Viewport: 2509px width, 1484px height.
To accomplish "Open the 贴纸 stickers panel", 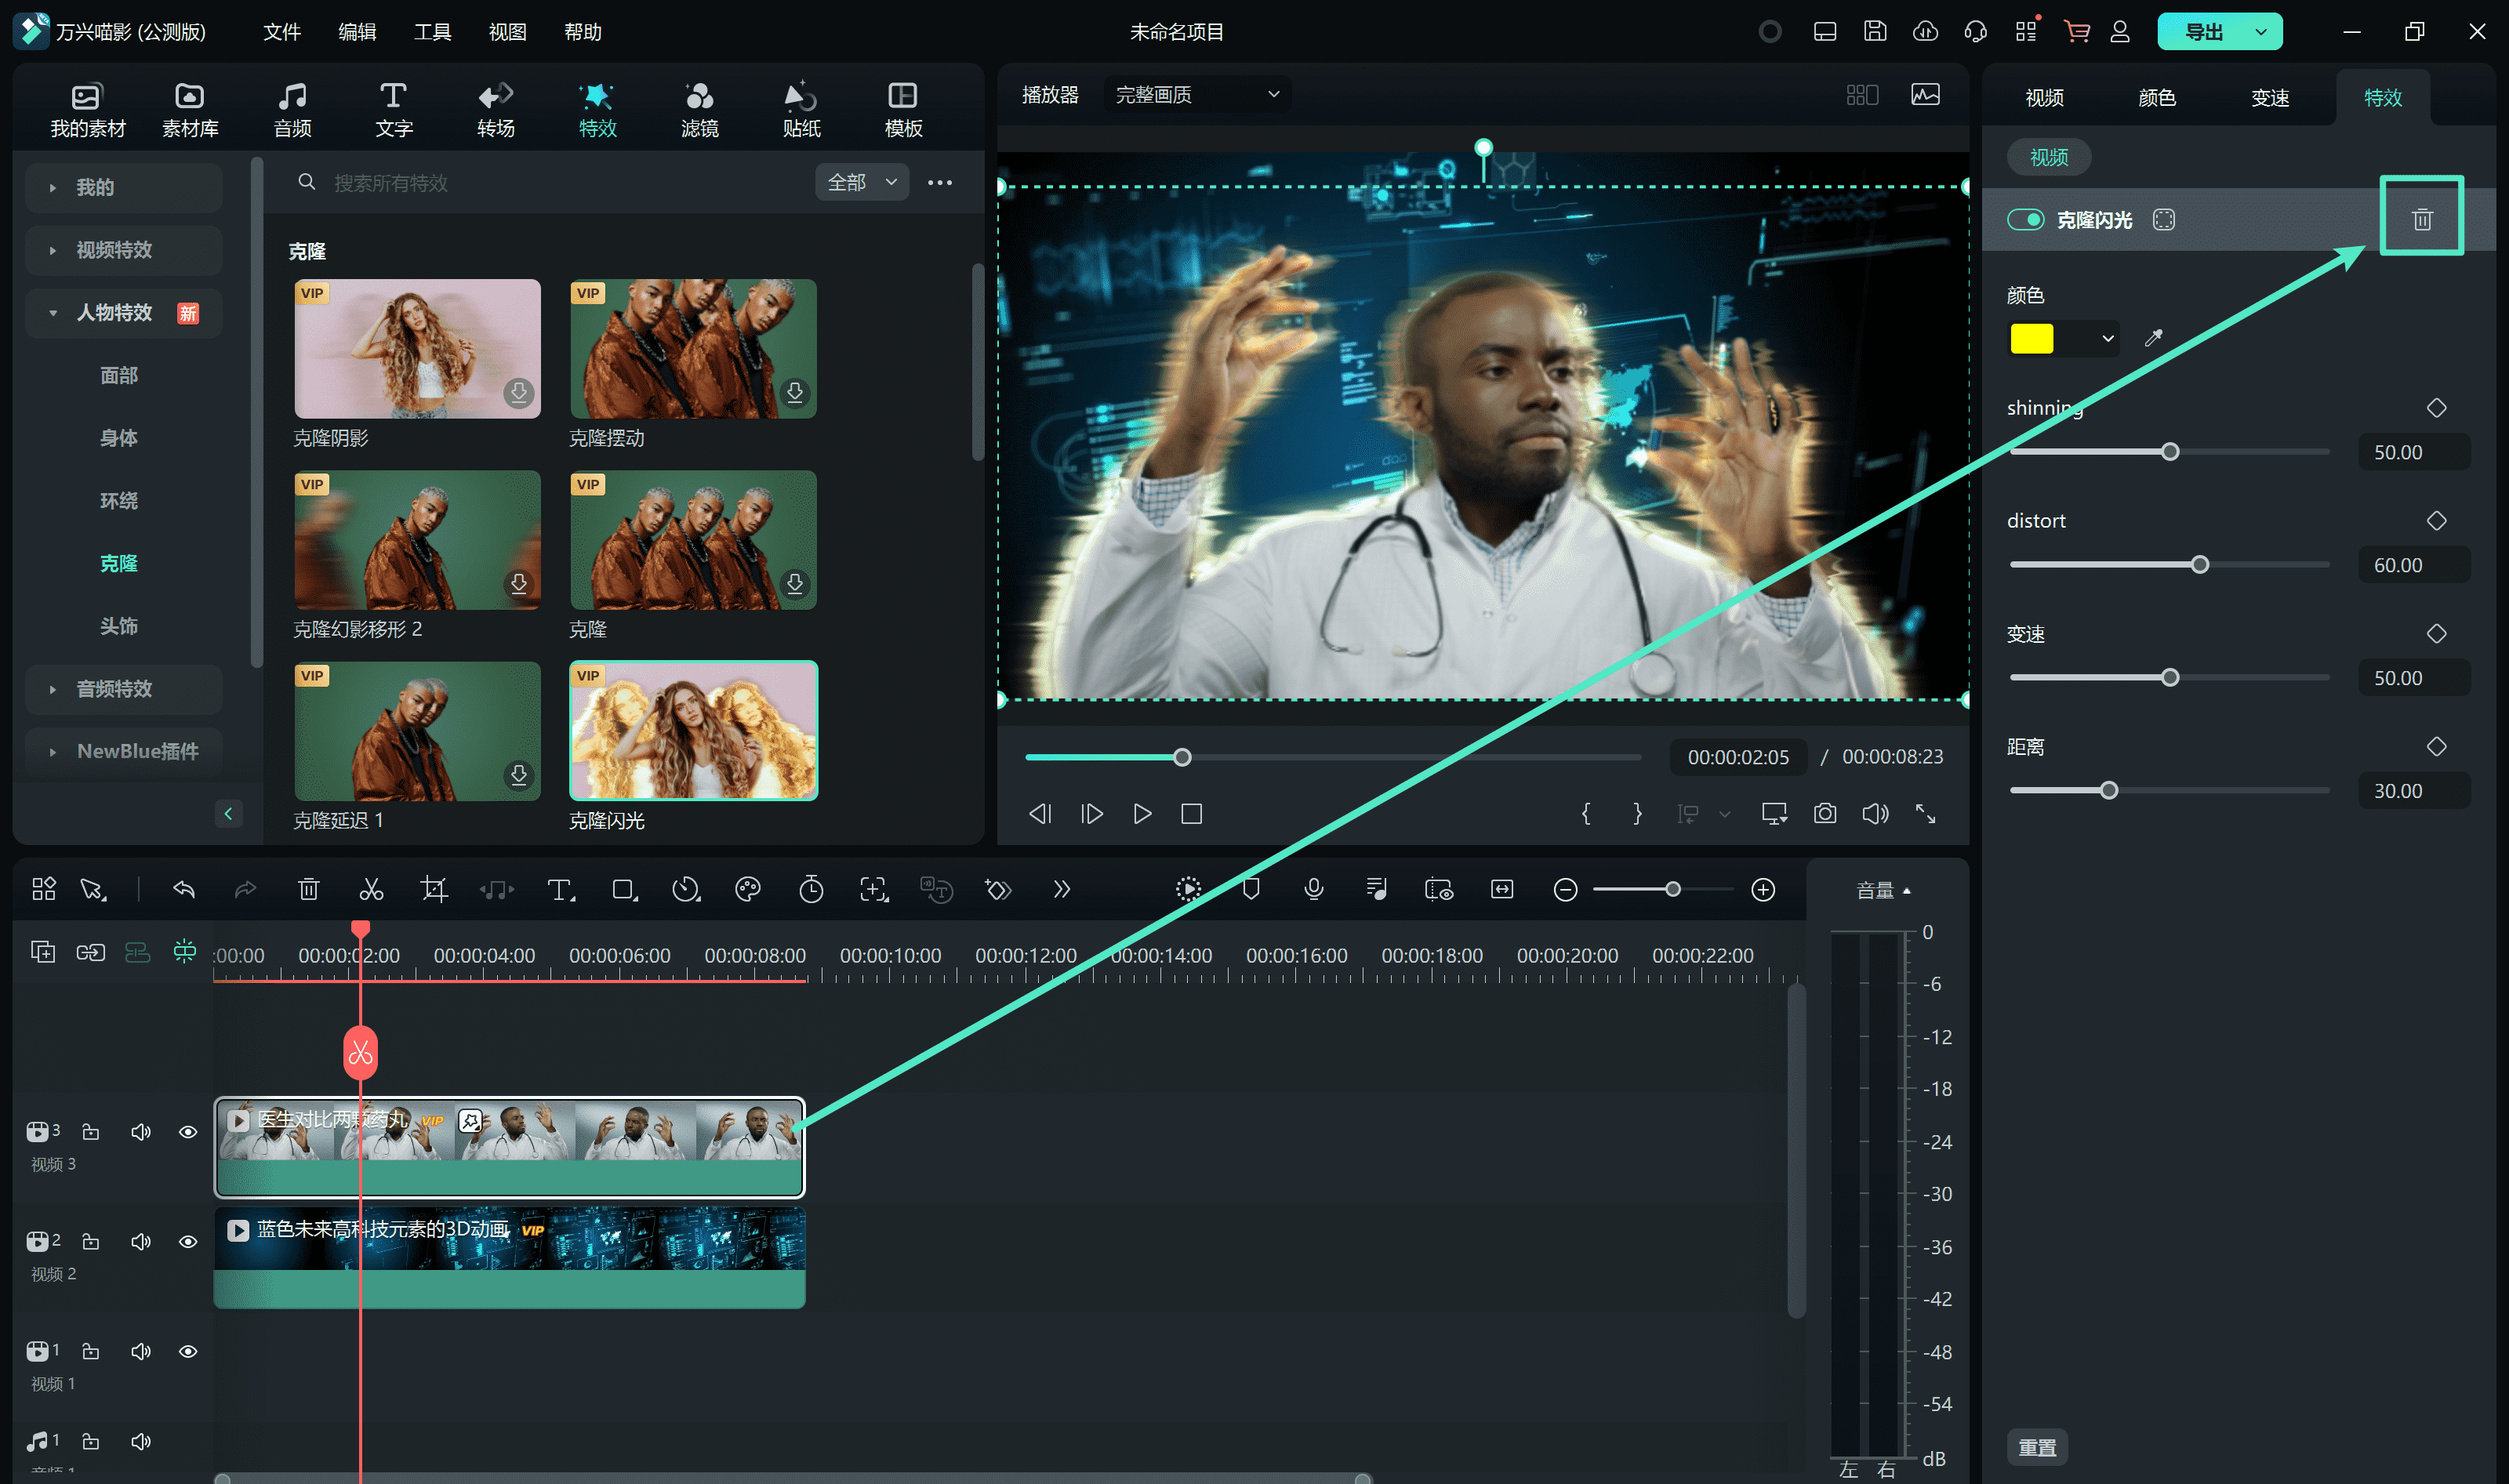I will 801,109.
